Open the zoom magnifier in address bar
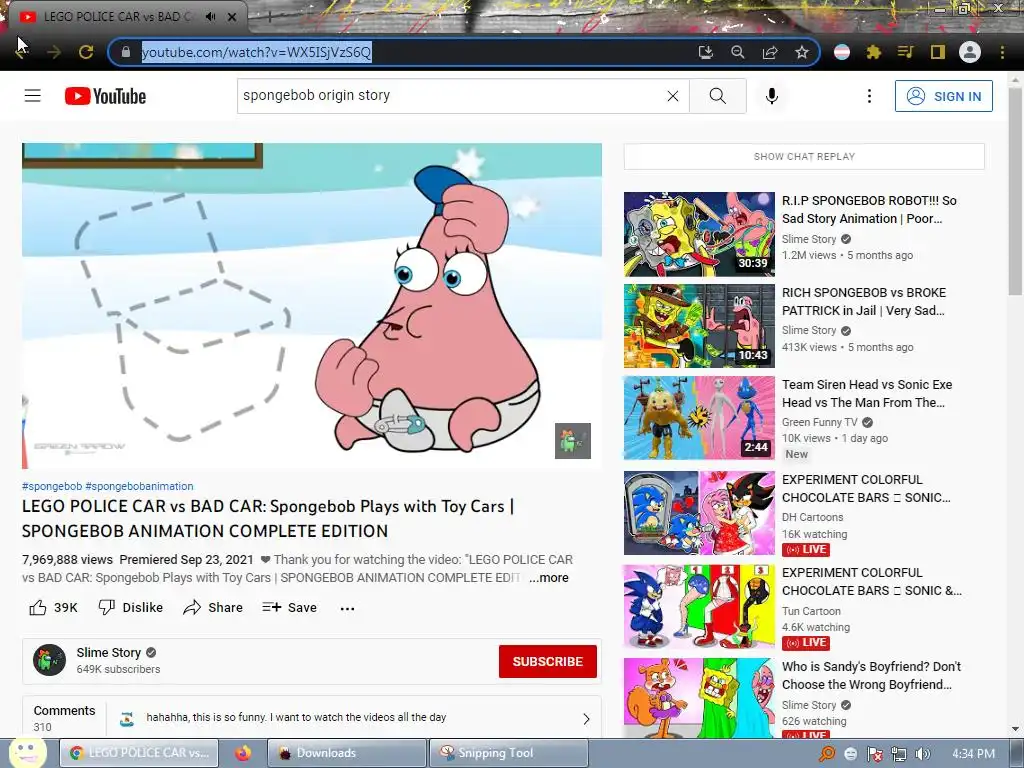The image size is (1024, 768). [738, 52]
